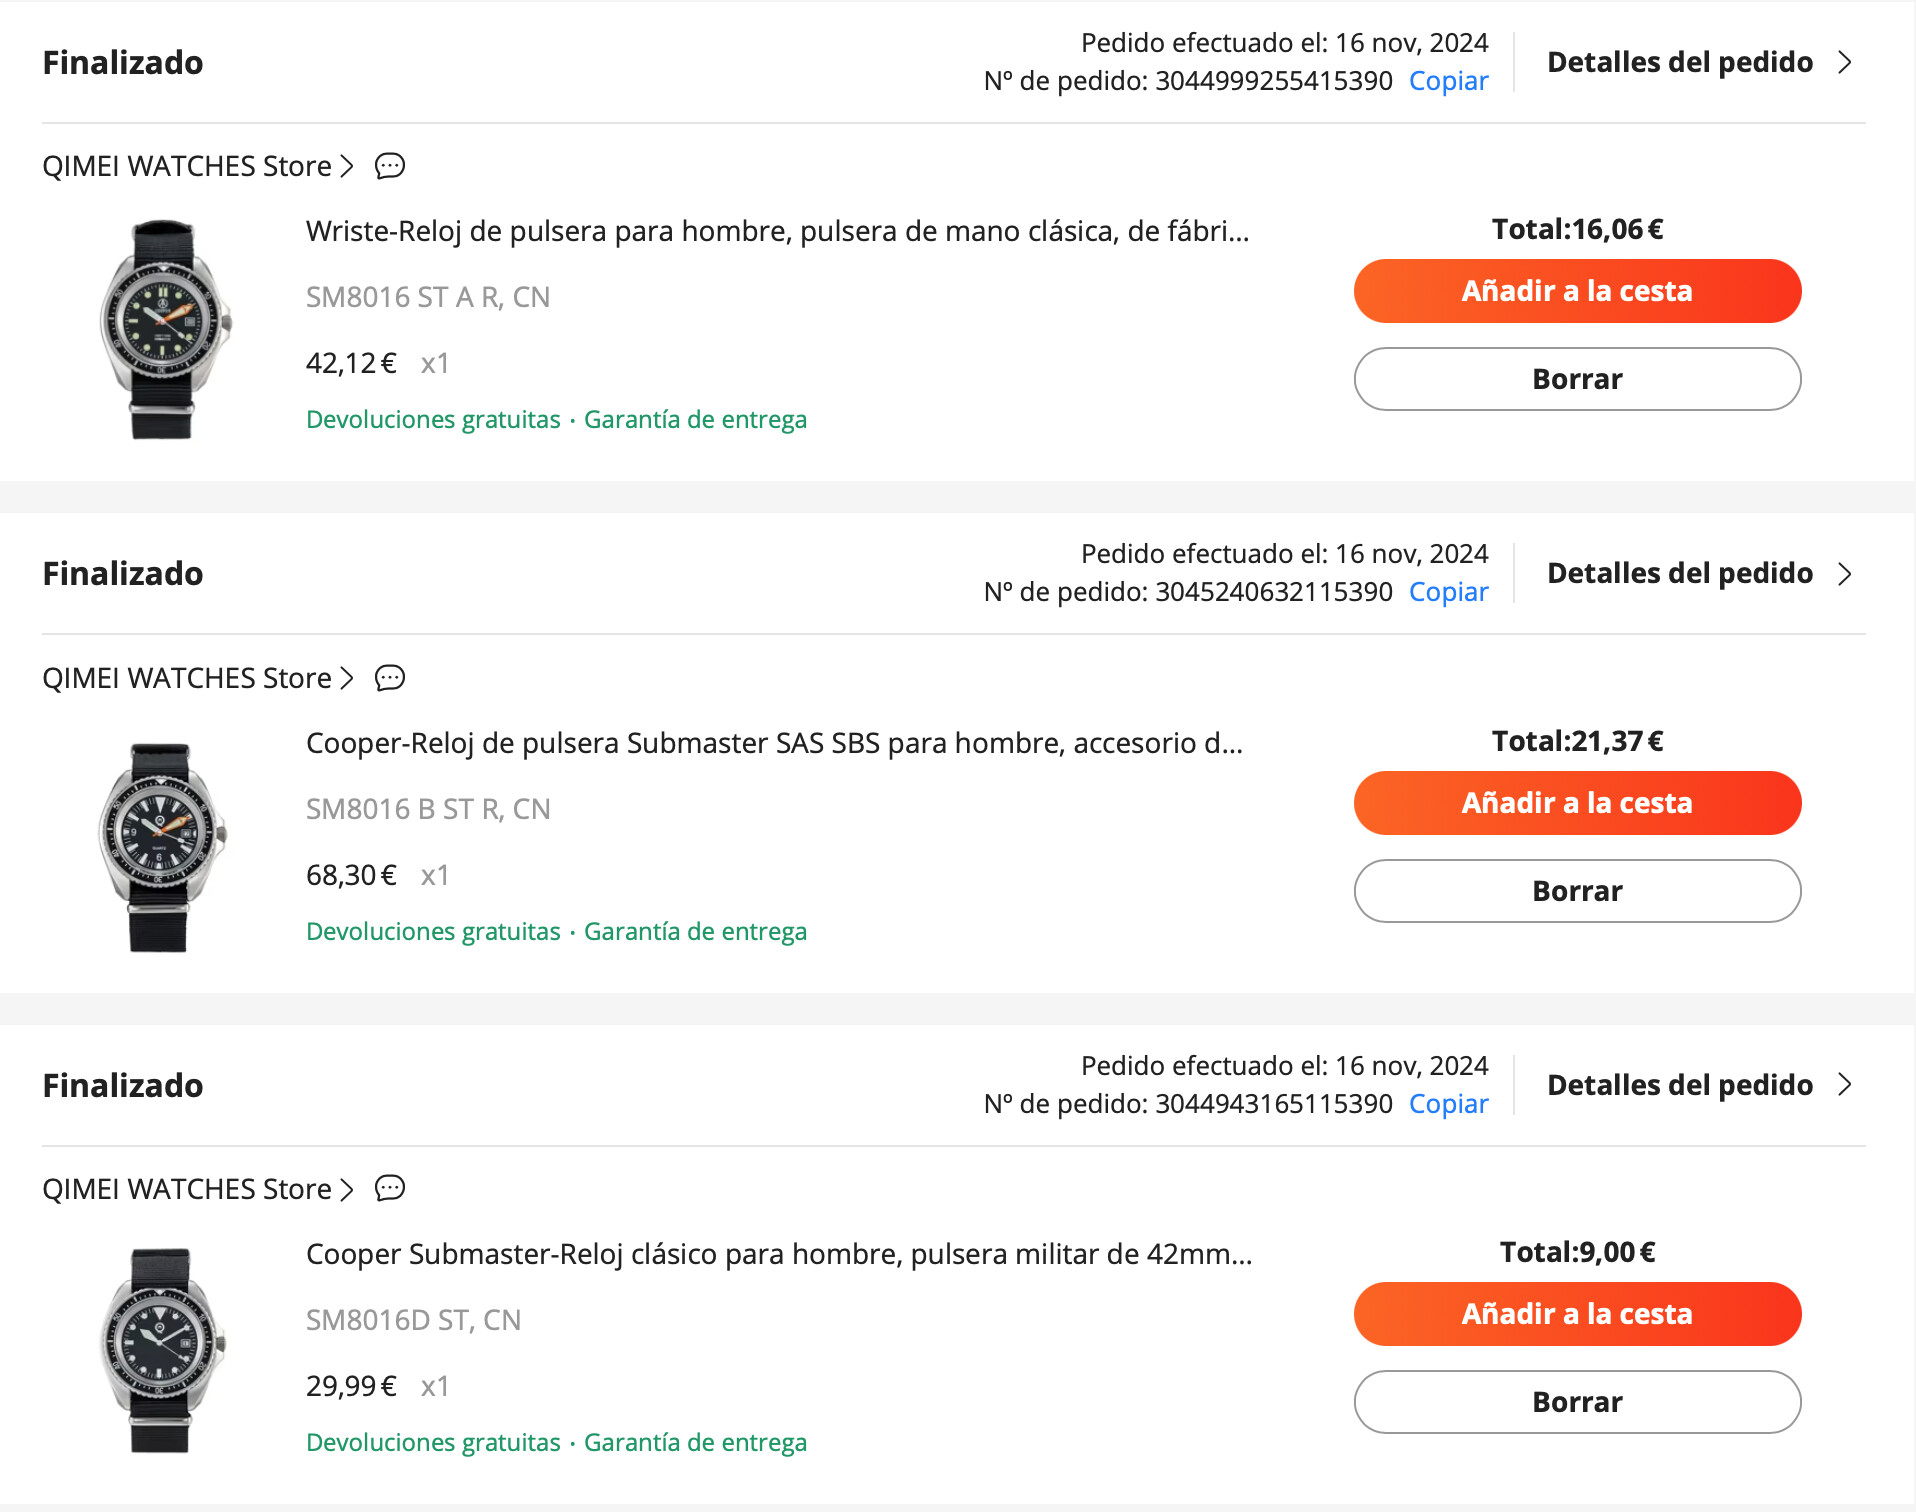Open chat icon for second QIMEI WATCHES order

390,678
